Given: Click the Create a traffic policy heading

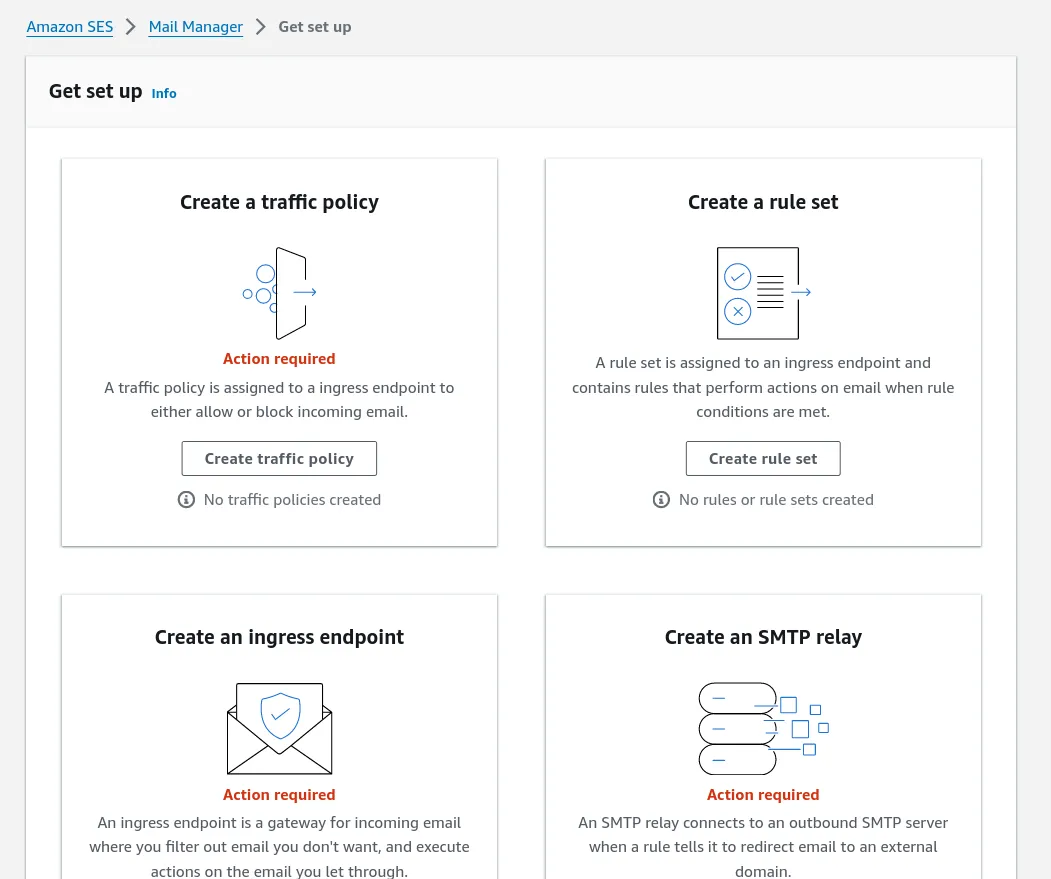Looking at the screenshot, I should 279,202.
